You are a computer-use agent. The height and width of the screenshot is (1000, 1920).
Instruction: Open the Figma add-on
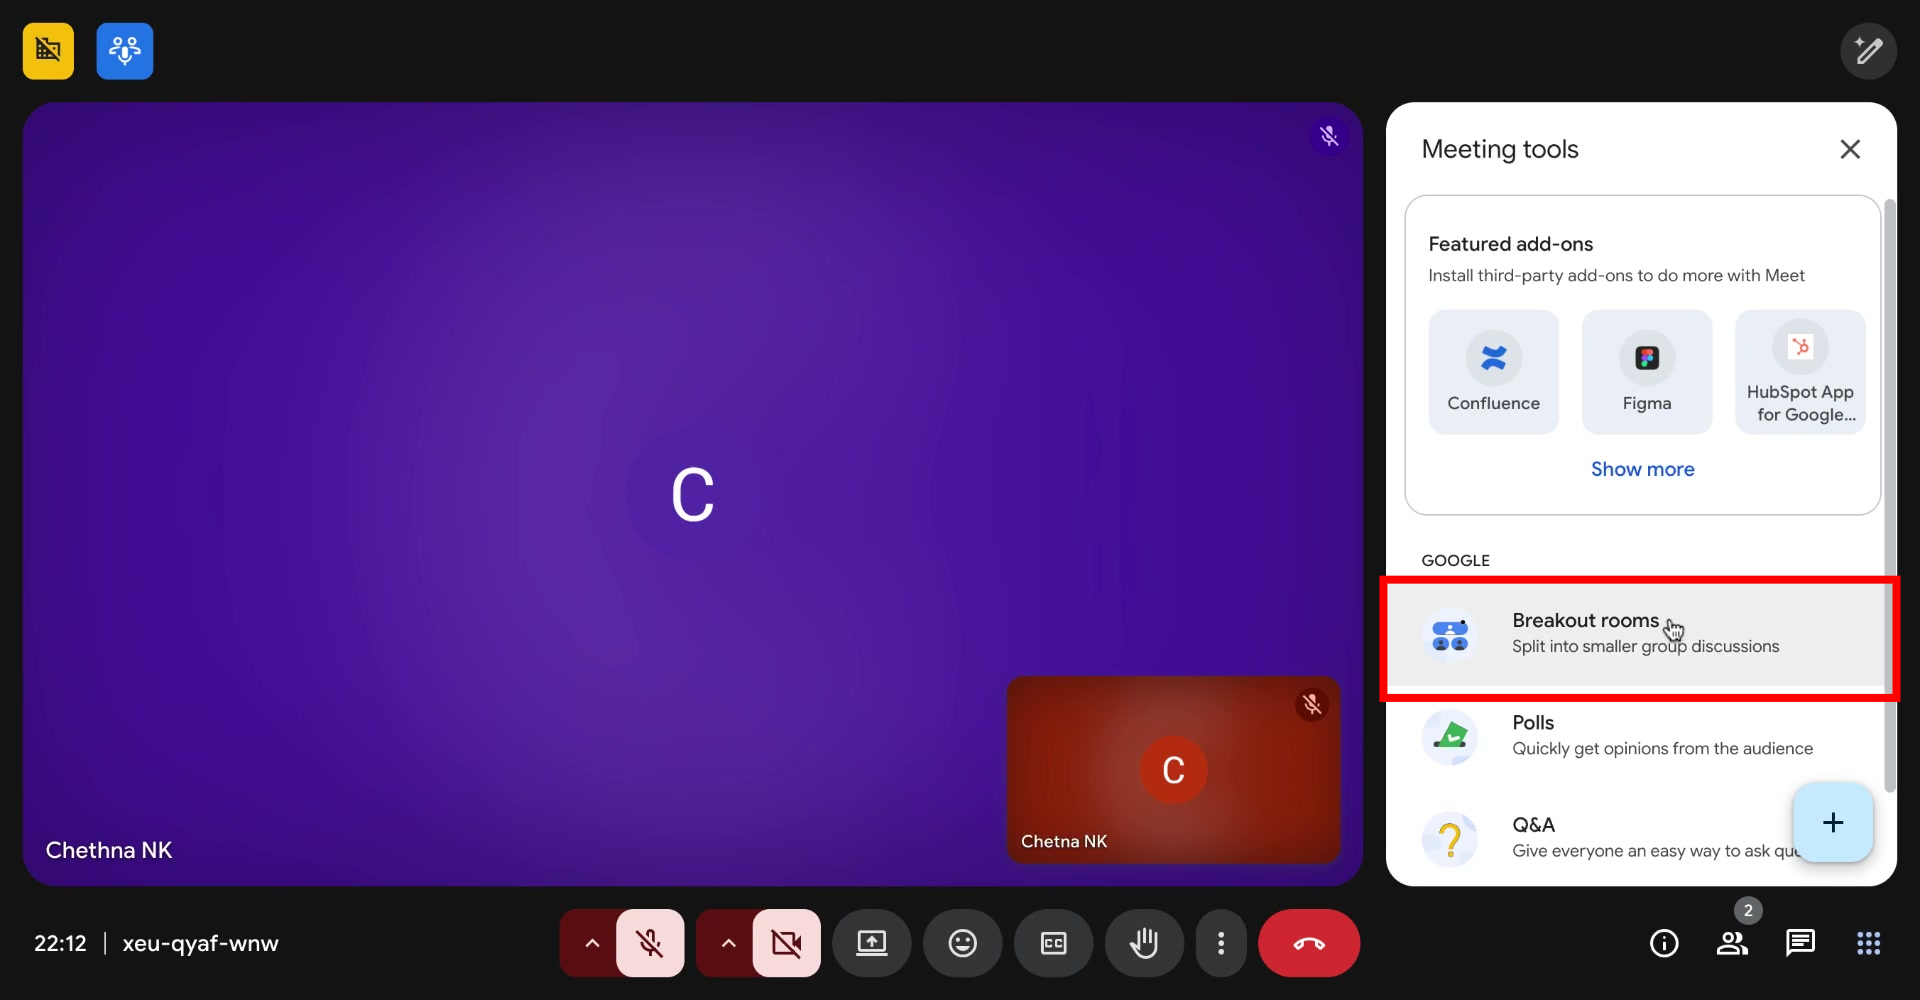click(1646, 372)
